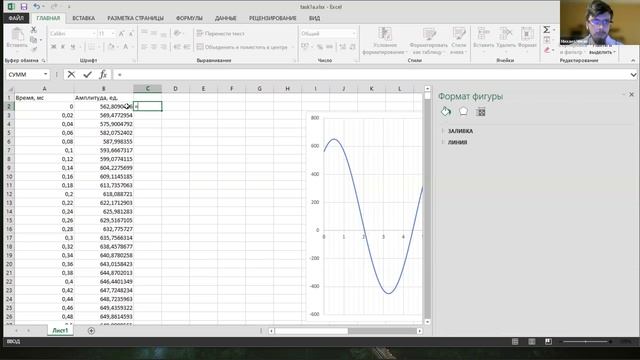Click the AutoSum sigma icon
Screen dimensions: 640x360
547,30
